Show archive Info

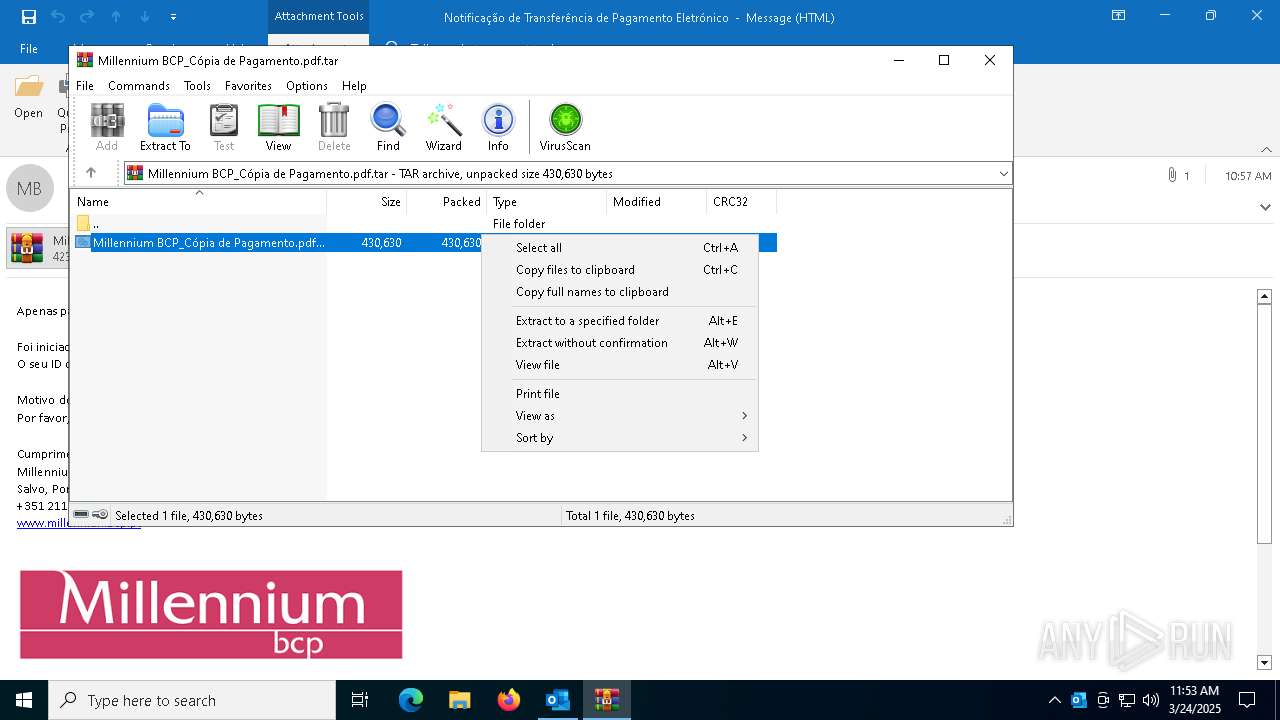(498, 127)
